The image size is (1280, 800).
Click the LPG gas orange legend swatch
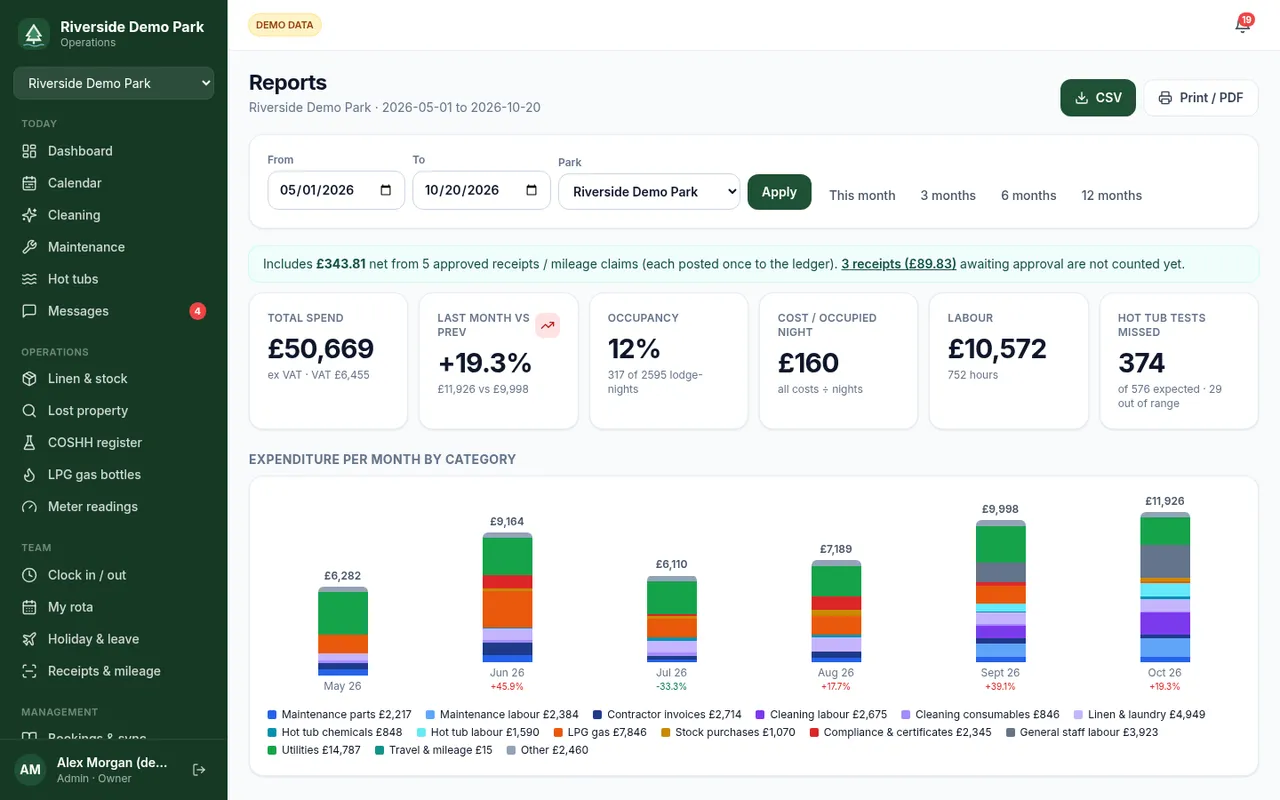(x=558, y=732)
